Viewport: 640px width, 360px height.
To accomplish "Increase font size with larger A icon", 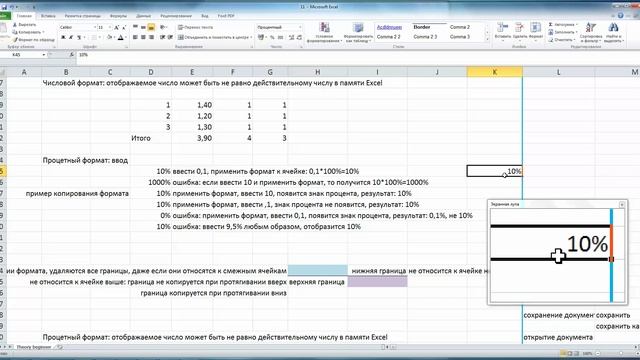I will click(116, 27).
